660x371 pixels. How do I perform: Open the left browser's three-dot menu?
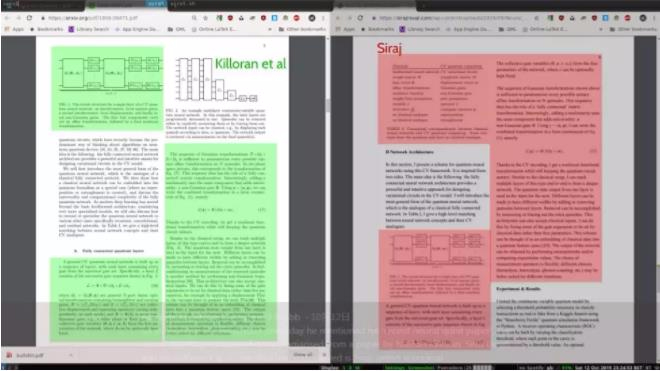(323, 18)
